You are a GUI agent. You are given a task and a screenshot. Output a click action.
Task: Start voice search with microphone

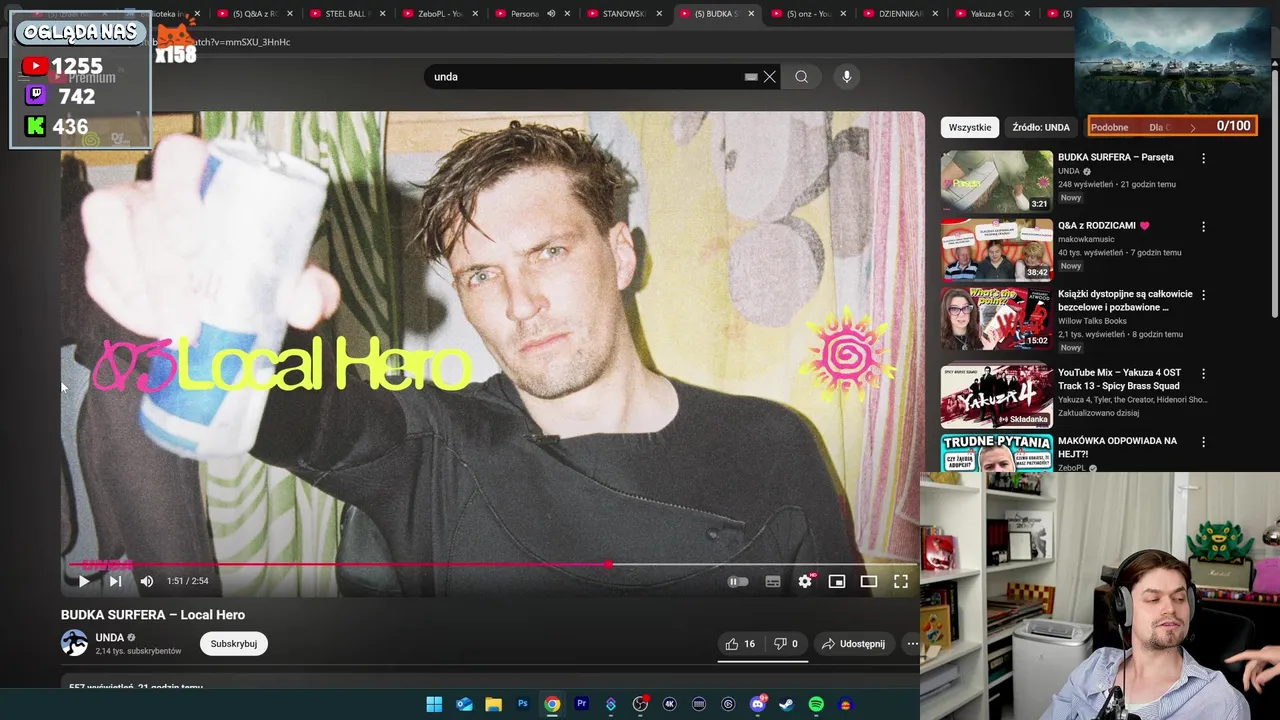coord(847,77)
